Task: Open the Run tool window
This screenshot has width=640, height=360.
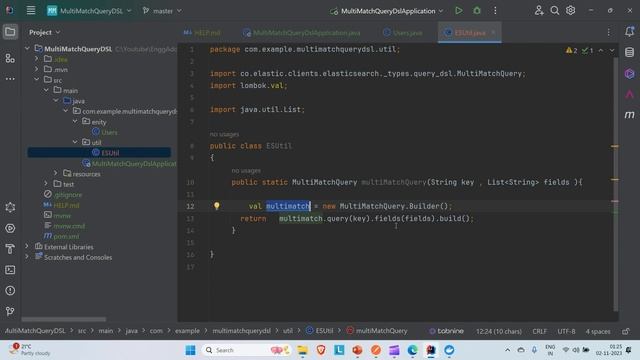Action: tap(10, 228)
